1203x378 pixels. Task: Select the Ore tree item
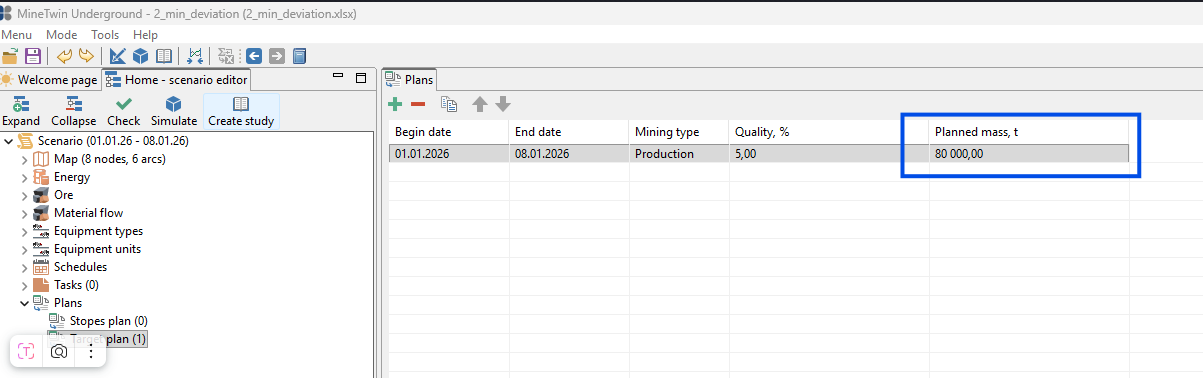[63, 195]
